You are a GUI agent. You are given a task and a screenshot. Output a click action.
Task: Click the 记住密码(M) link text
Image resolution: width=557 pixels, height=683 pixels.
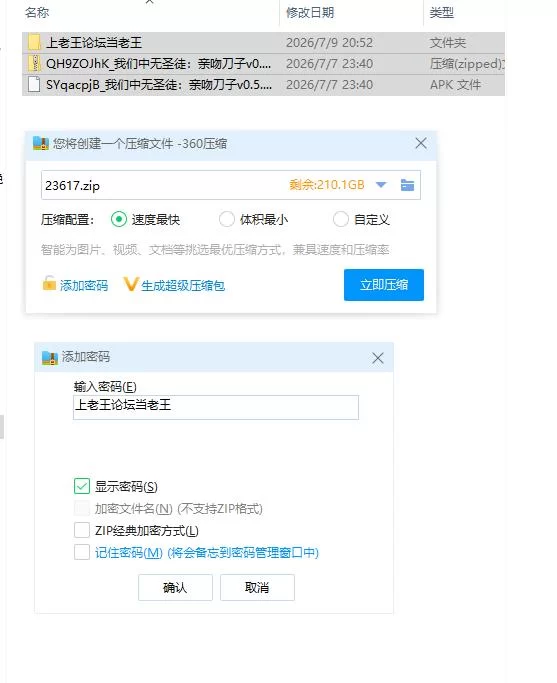point(129,553)
